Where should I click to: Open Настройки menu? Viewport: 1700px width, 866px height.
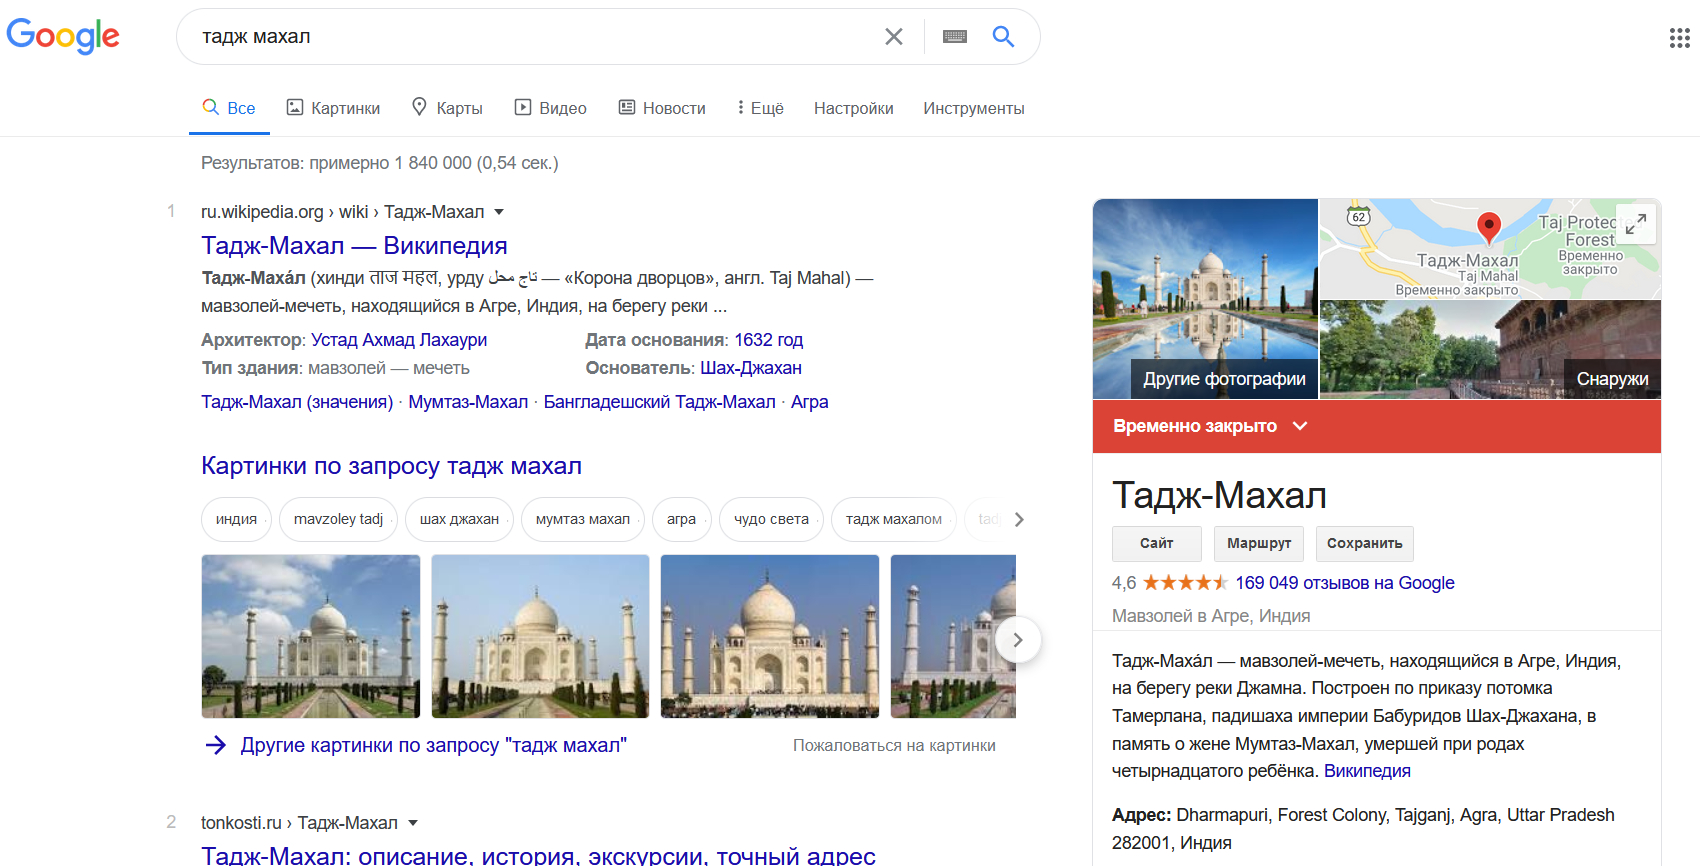pyautogui.click(x=854, y=108)
